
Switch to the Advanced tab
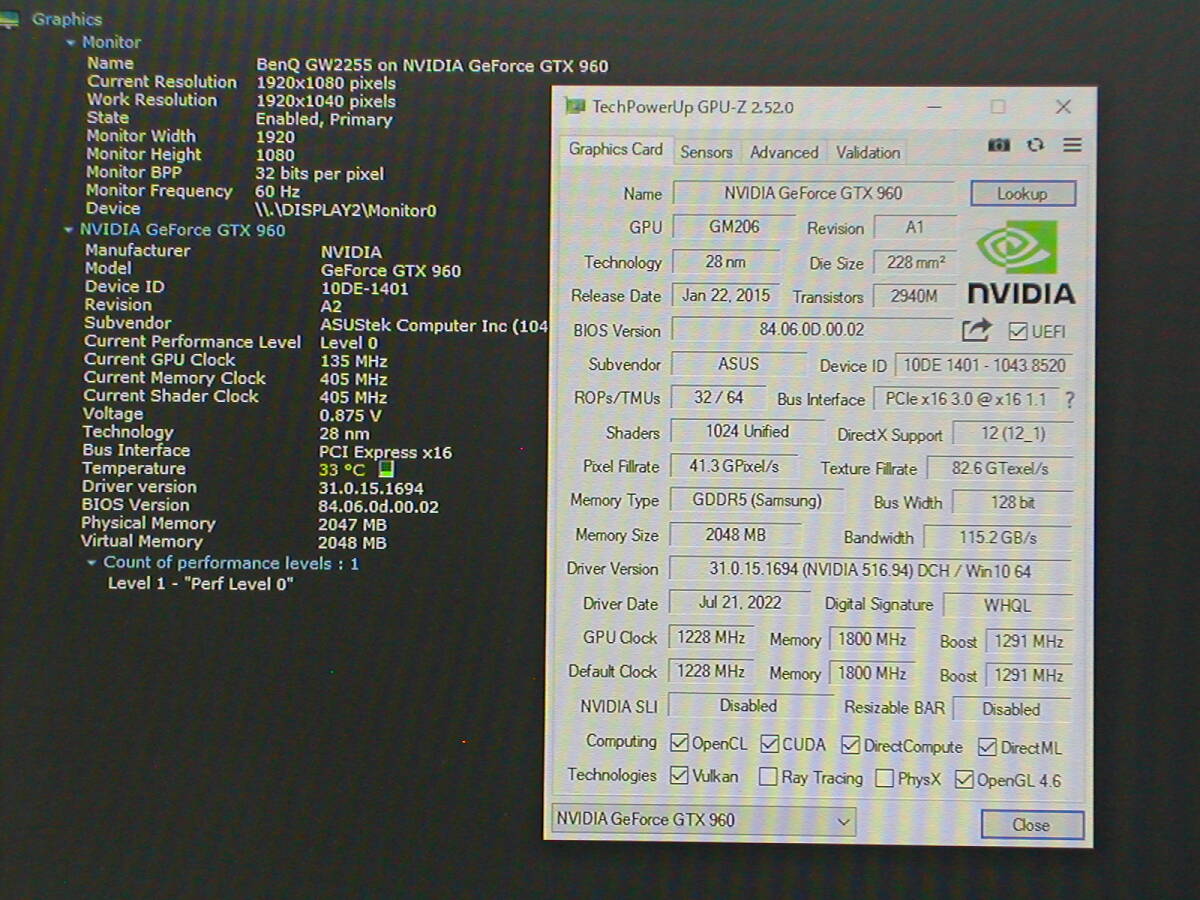(784, 152)
